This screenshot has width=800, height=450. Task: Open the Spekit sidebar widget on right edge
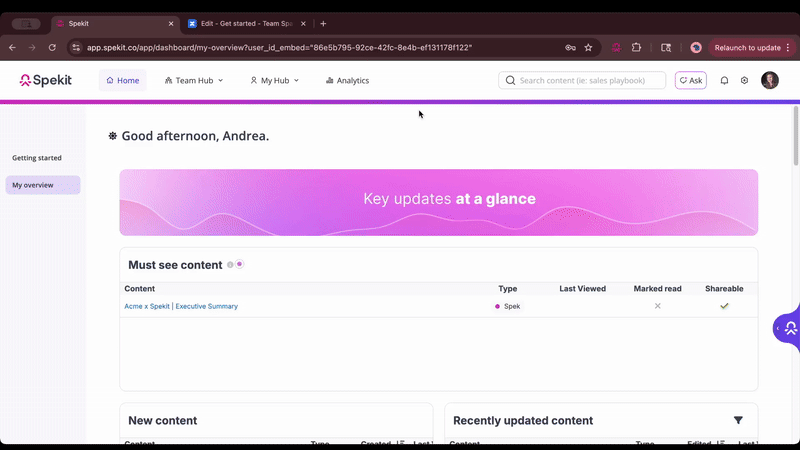pos(788,328)
